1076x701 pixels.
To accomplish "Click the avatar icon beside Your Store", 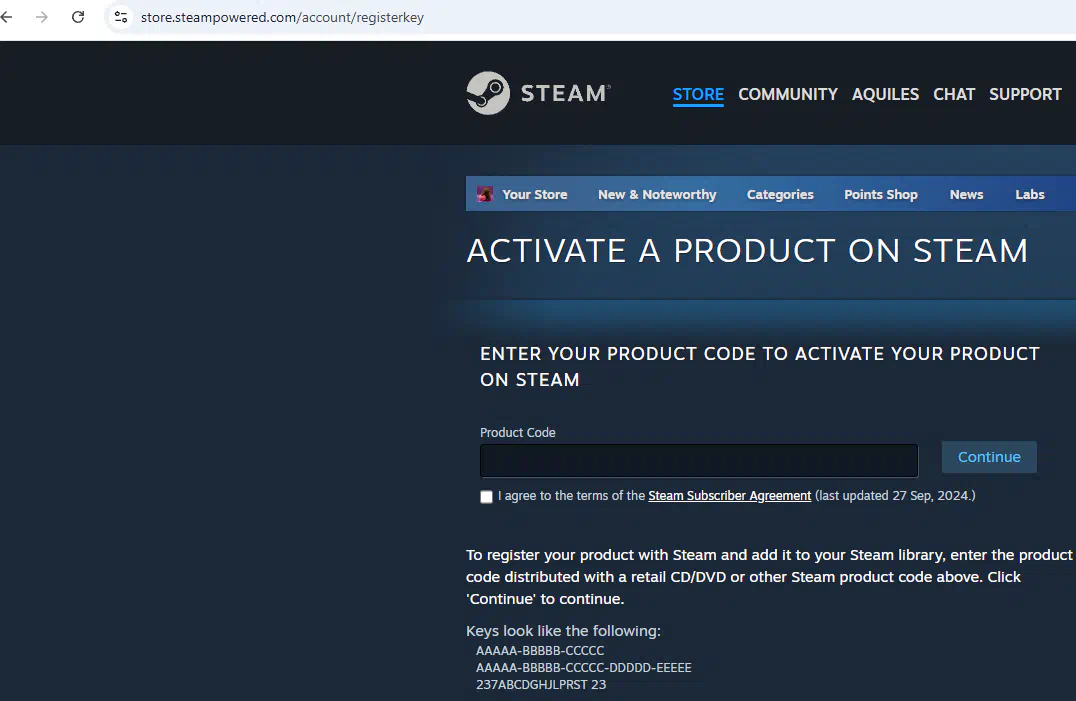I will [484, 194].
